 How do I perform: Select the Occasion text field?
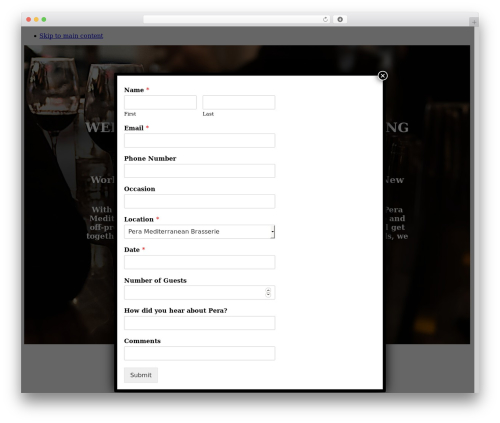click(x=200, y=201)
